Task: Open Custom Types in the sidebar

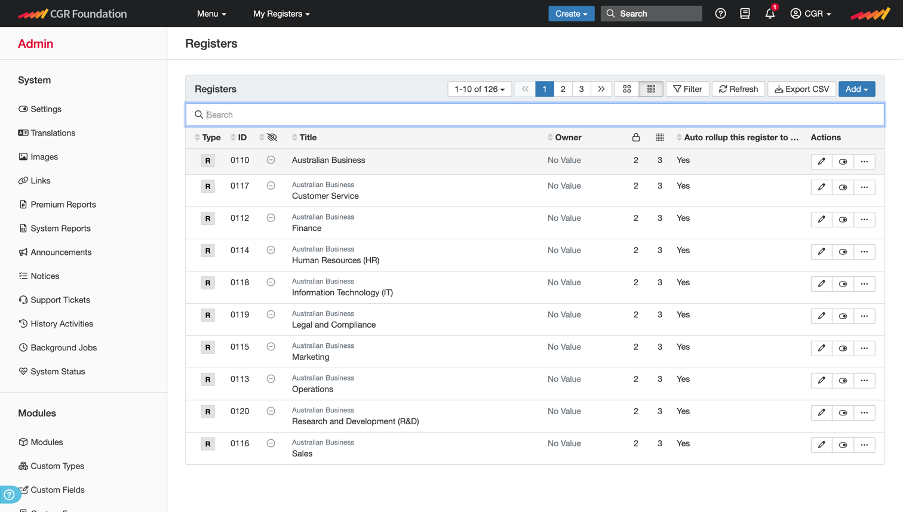Action: [x=51, y=466]
